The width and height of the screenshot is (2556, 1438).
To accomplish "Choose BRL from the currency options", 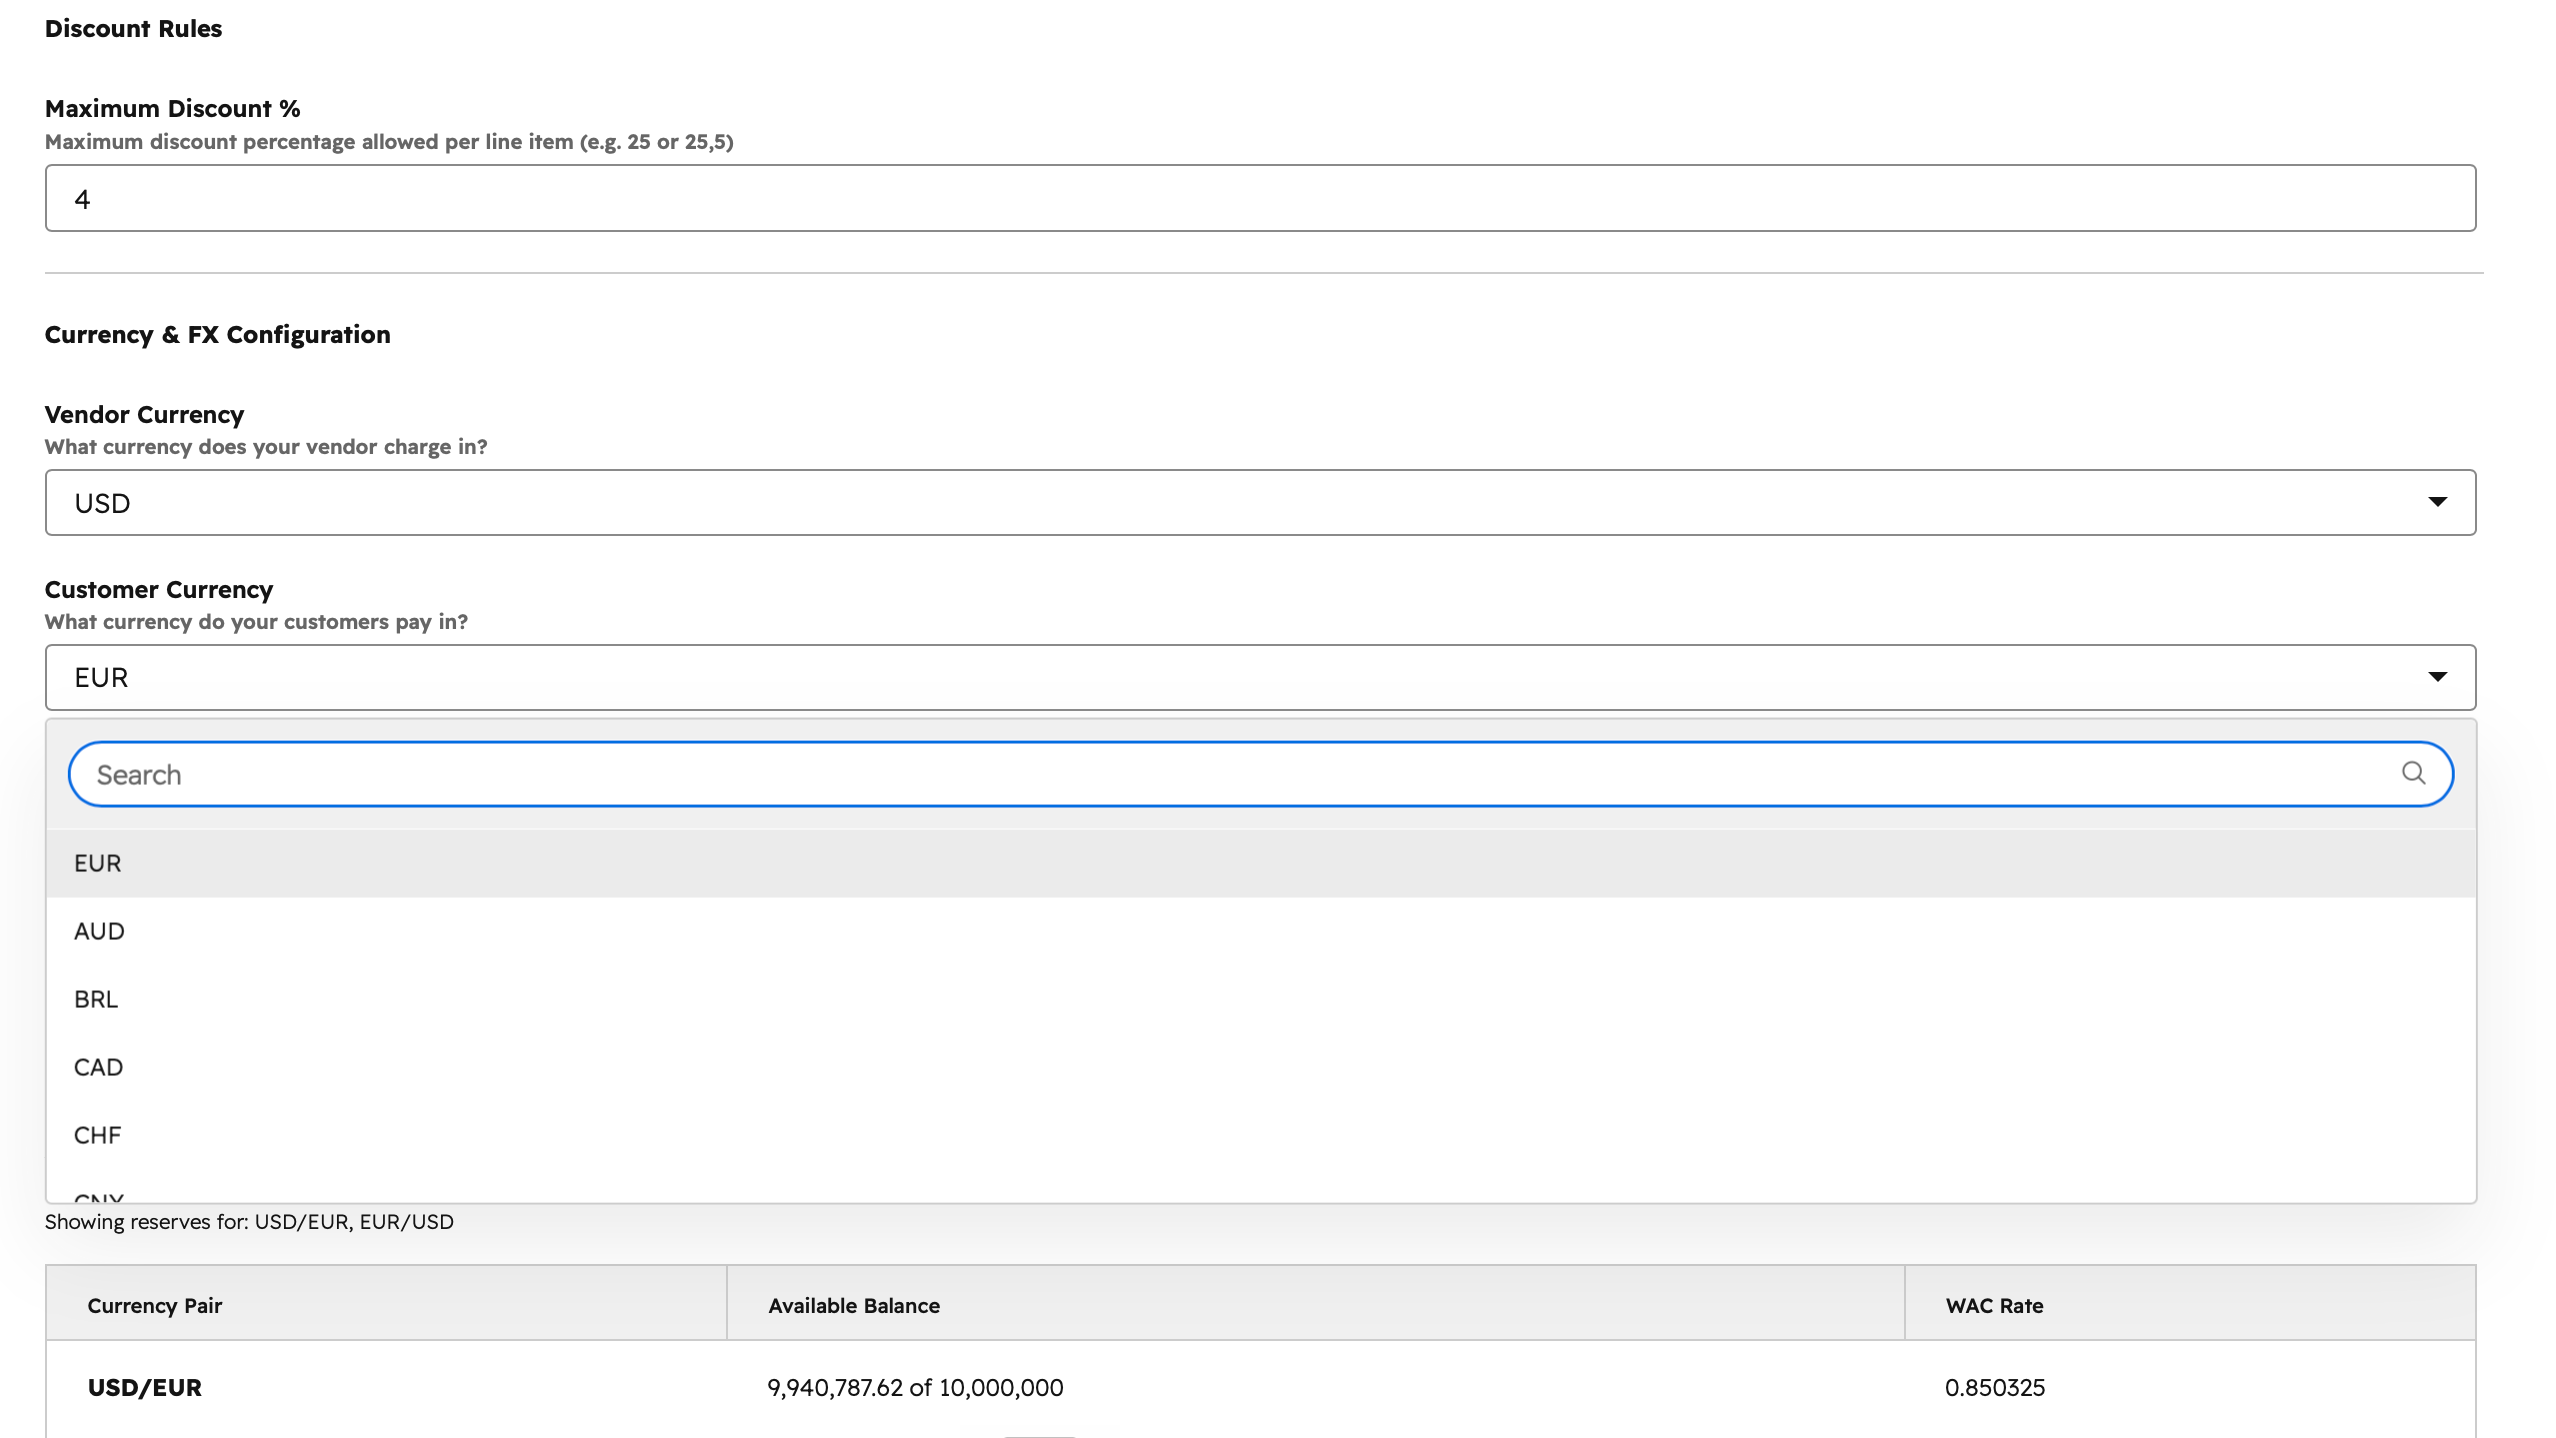I will pos(1260,999).
